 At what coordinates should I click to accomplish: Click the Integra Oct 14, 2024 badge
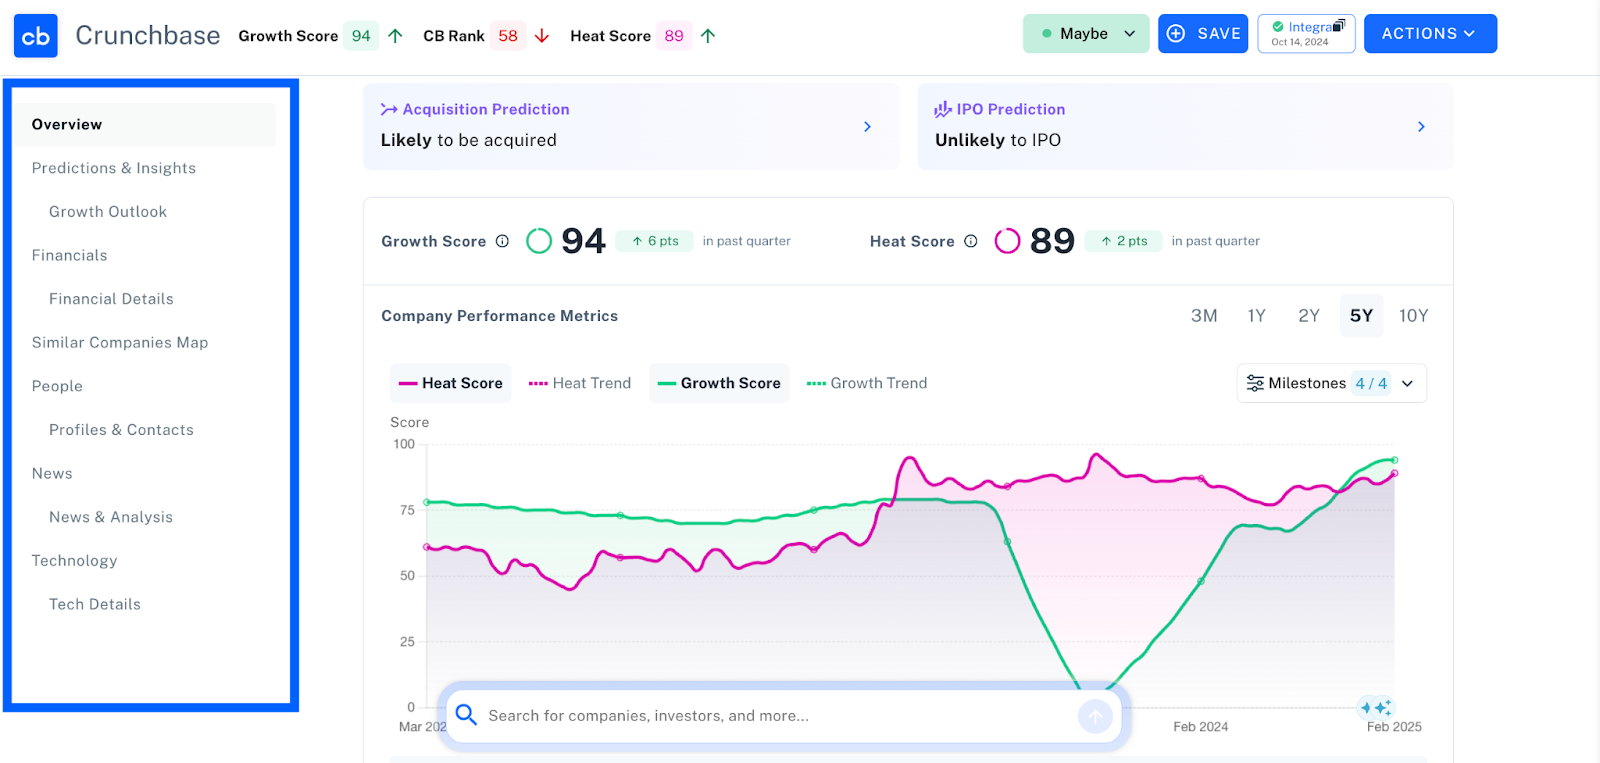point(1306,34)
